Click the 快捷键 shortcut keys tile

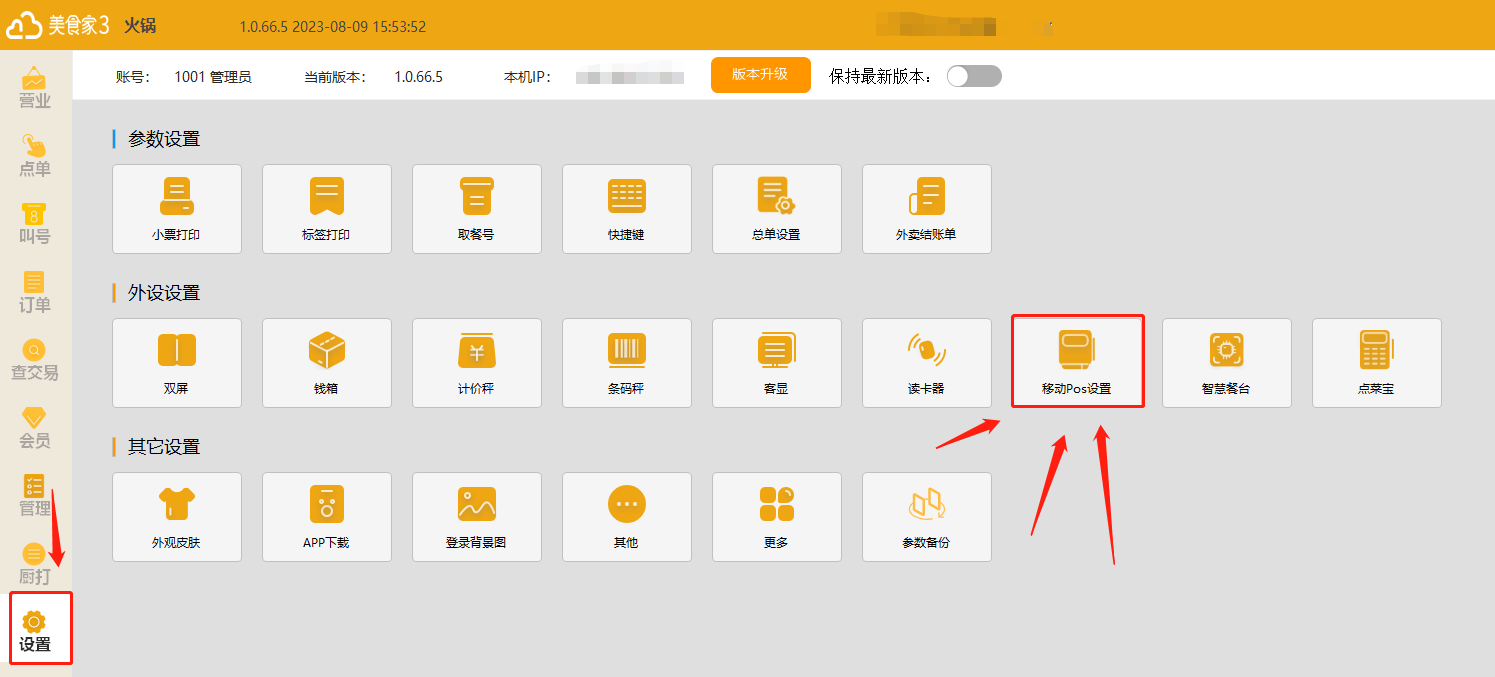tap(627, 209)
